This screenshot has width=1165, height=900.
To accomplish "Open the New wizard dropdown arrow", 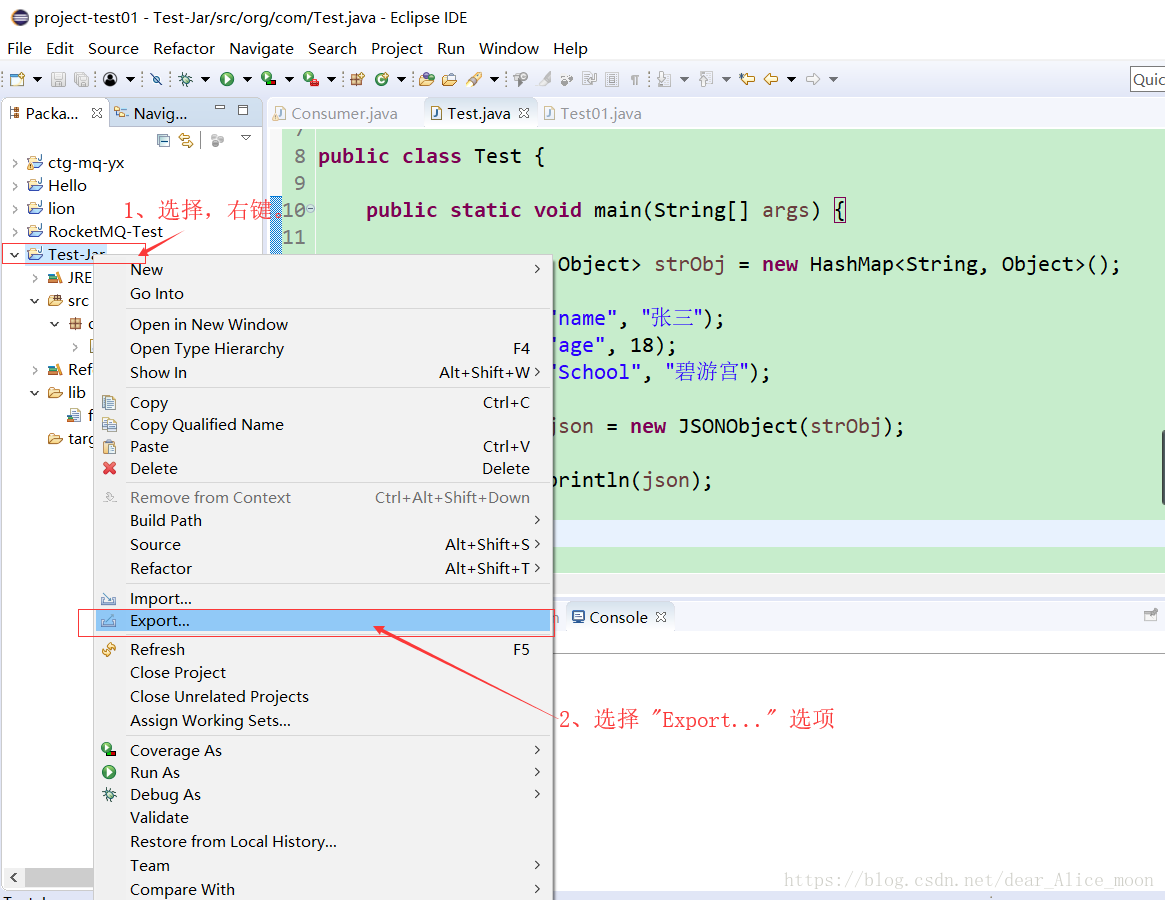I will pyautogui.click(x=37, y=79).
